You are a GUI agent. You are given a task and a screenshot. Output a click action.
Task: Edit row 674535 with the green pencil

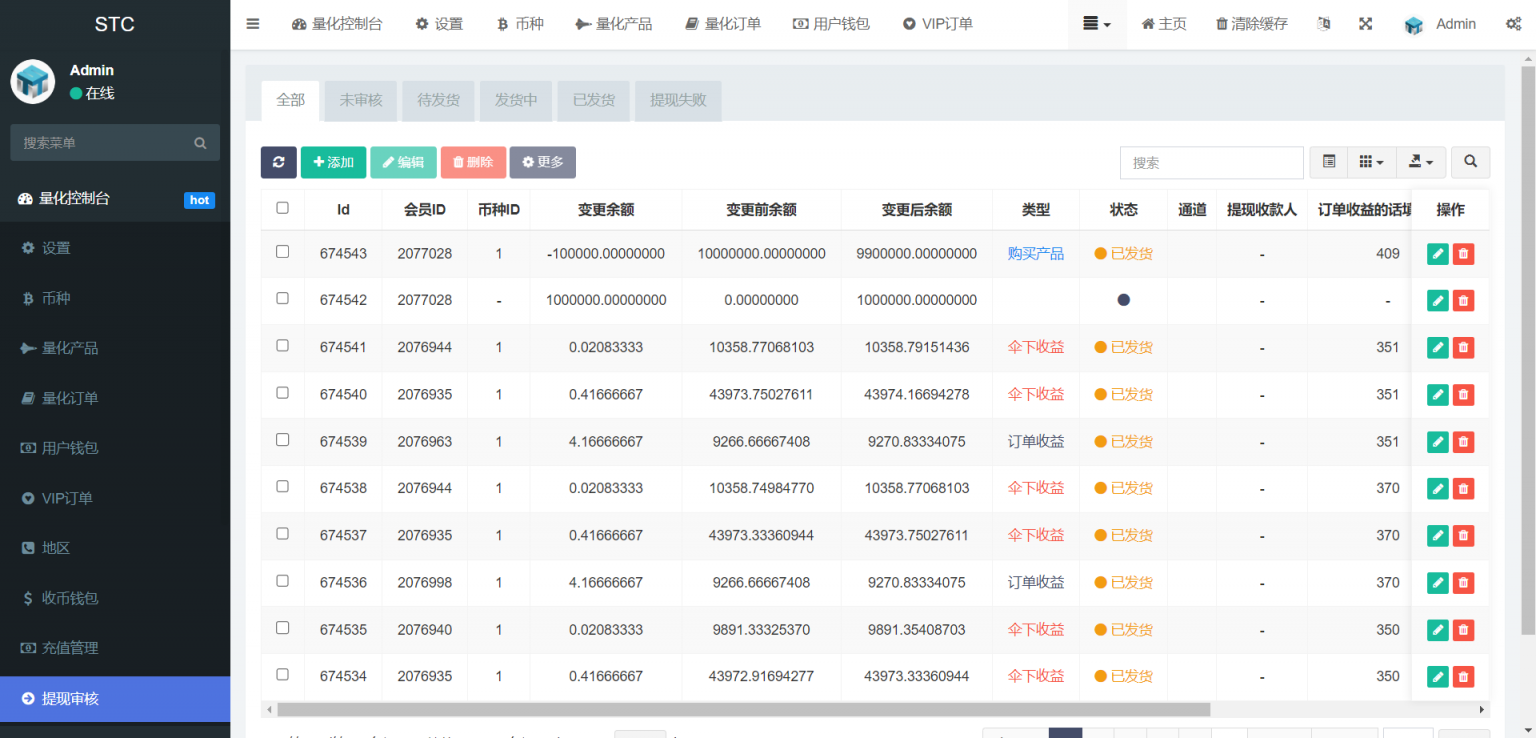[1437, 629]
